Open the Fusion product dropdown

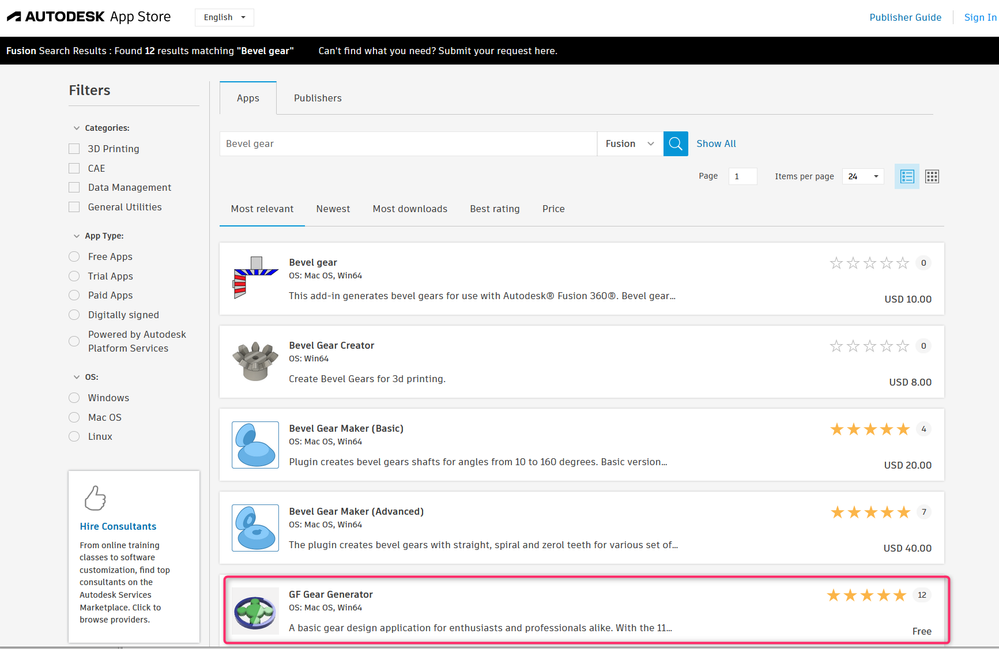click(x=629, y=144)
